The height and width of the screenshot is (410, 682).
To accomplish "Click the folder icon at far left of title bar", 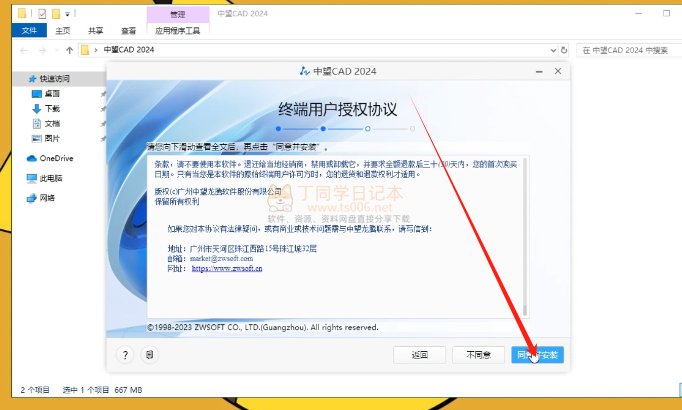I will [22, 13].
